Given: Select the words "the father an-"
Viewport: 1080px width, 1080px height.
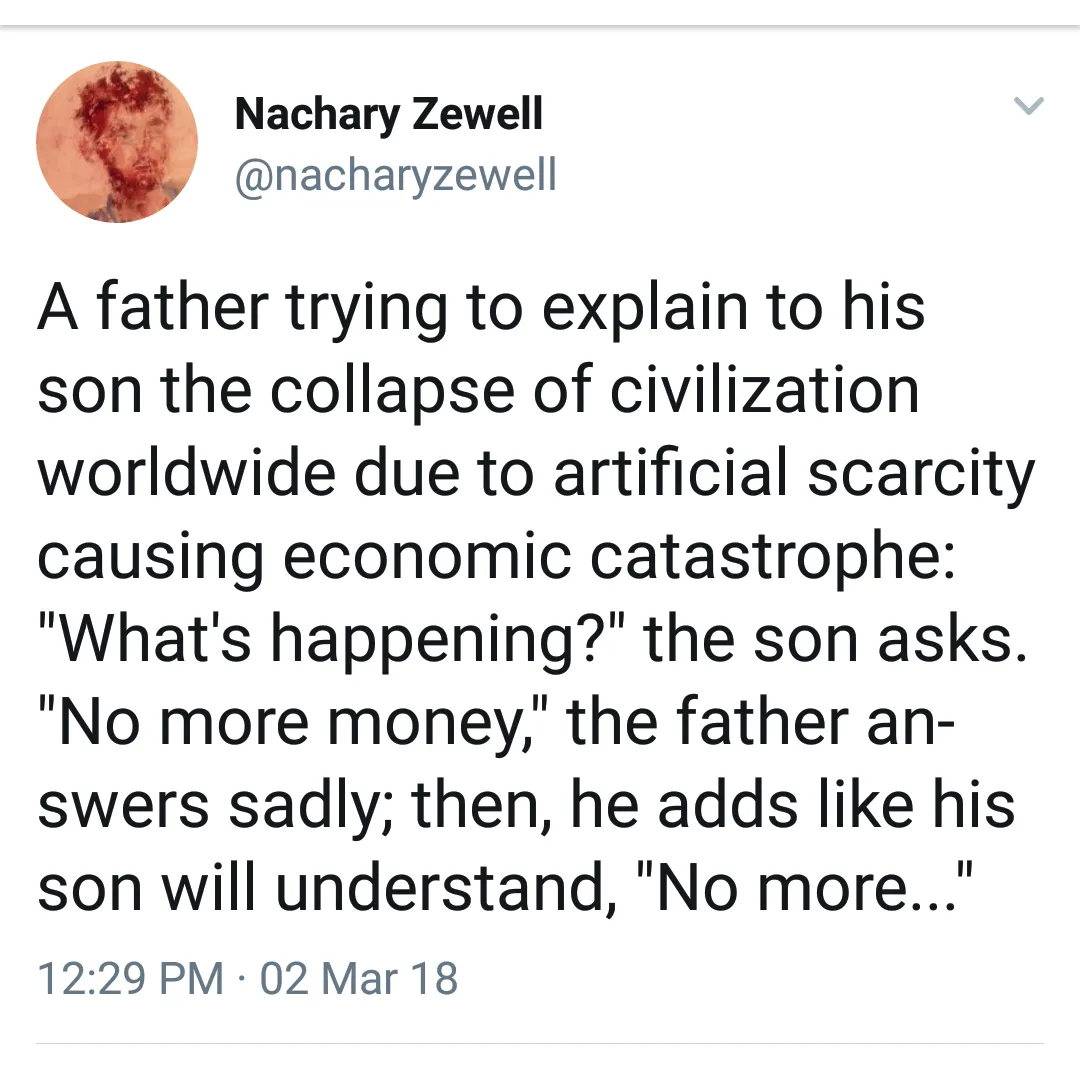Looking at the screenshot, I should 760,723.
